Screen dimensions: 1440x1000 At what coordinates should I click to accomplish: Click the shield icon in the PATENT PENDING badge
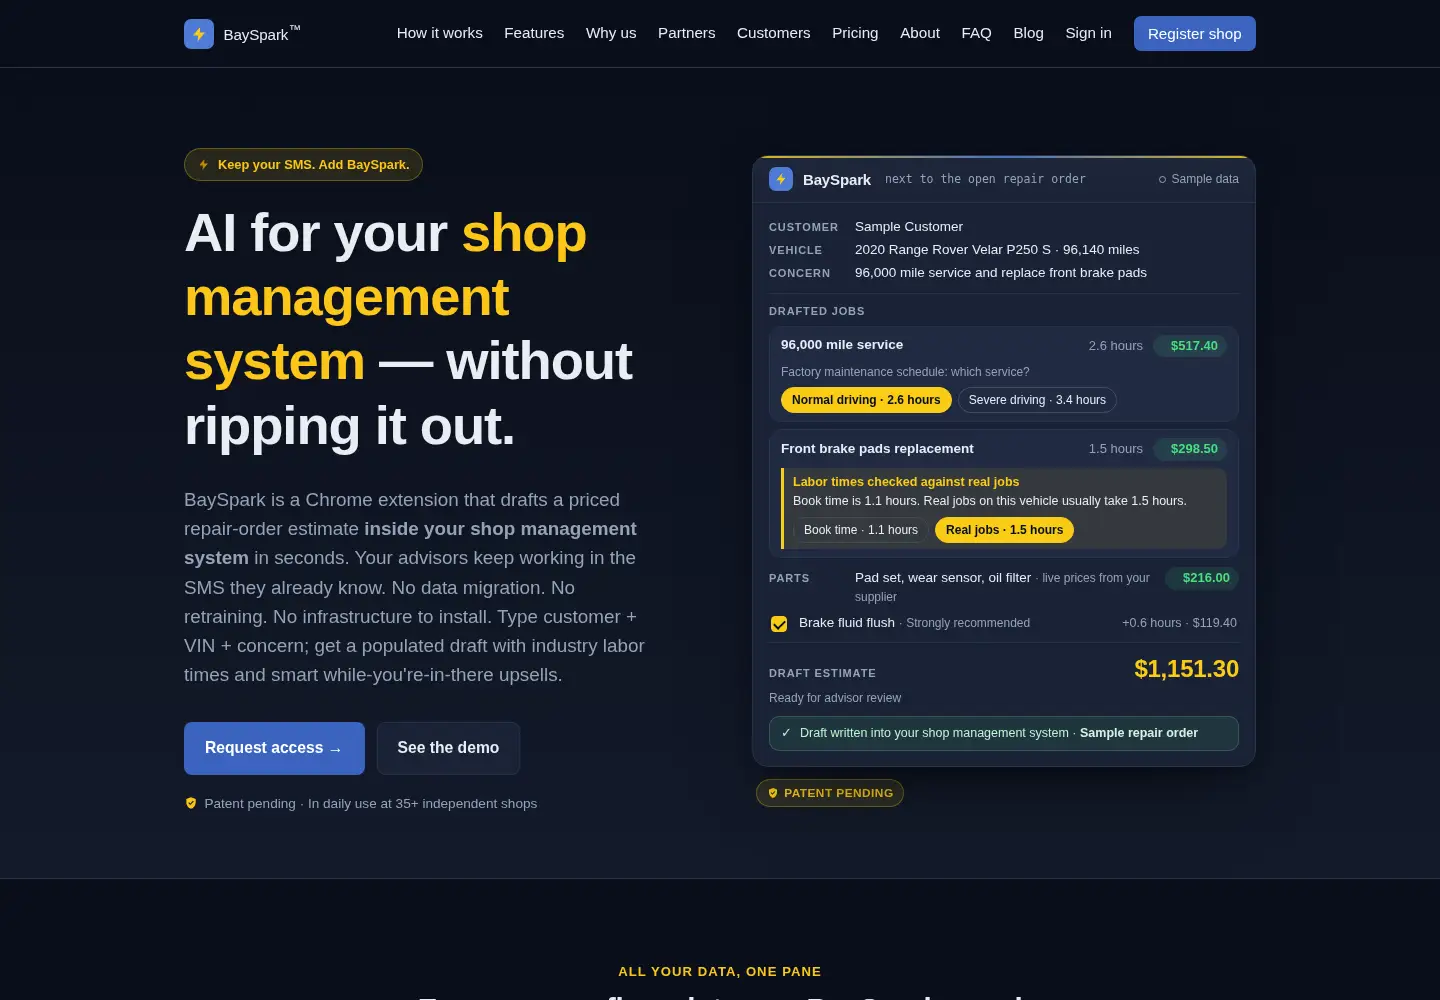(772, 793)
